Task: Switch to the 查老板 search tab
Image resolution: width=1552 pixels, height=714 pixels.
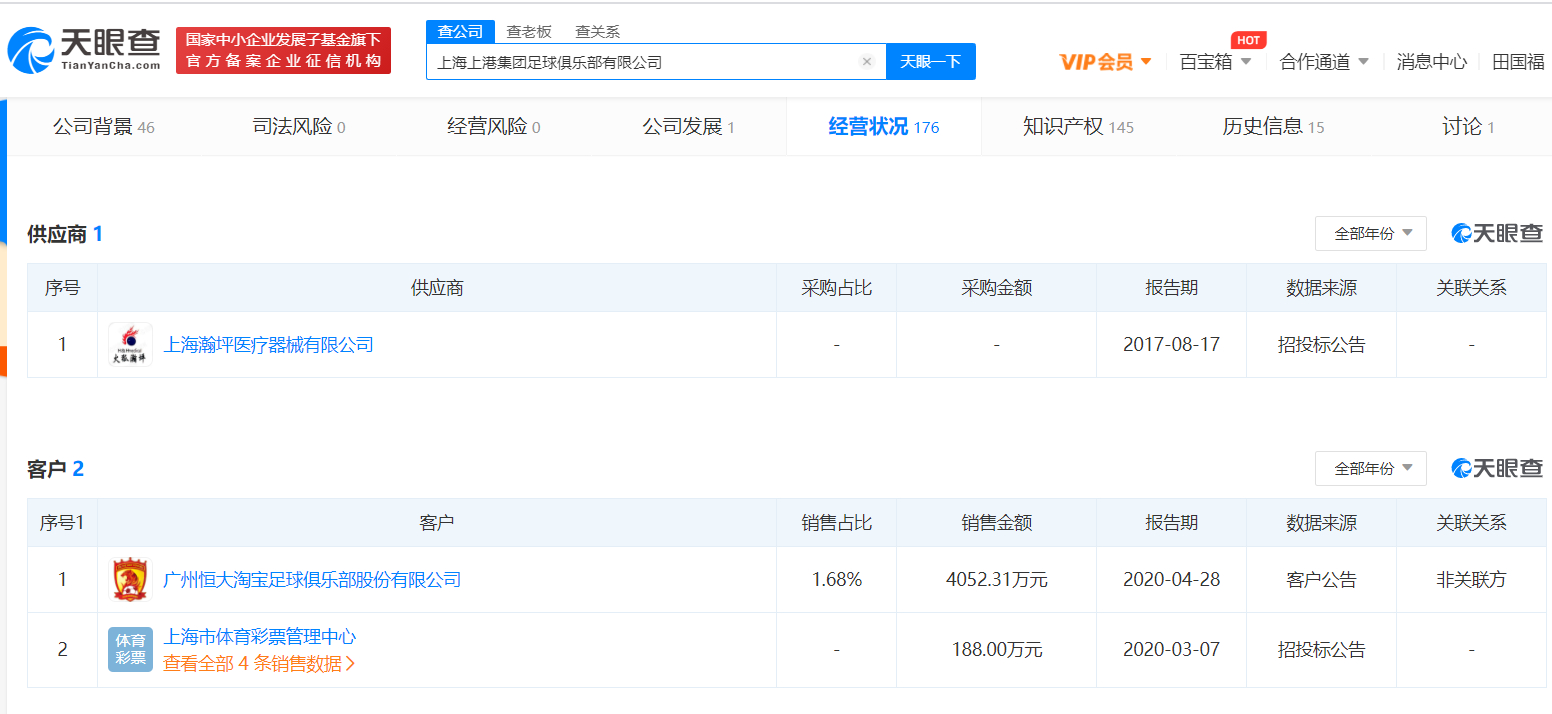Action: coord(529,32)
